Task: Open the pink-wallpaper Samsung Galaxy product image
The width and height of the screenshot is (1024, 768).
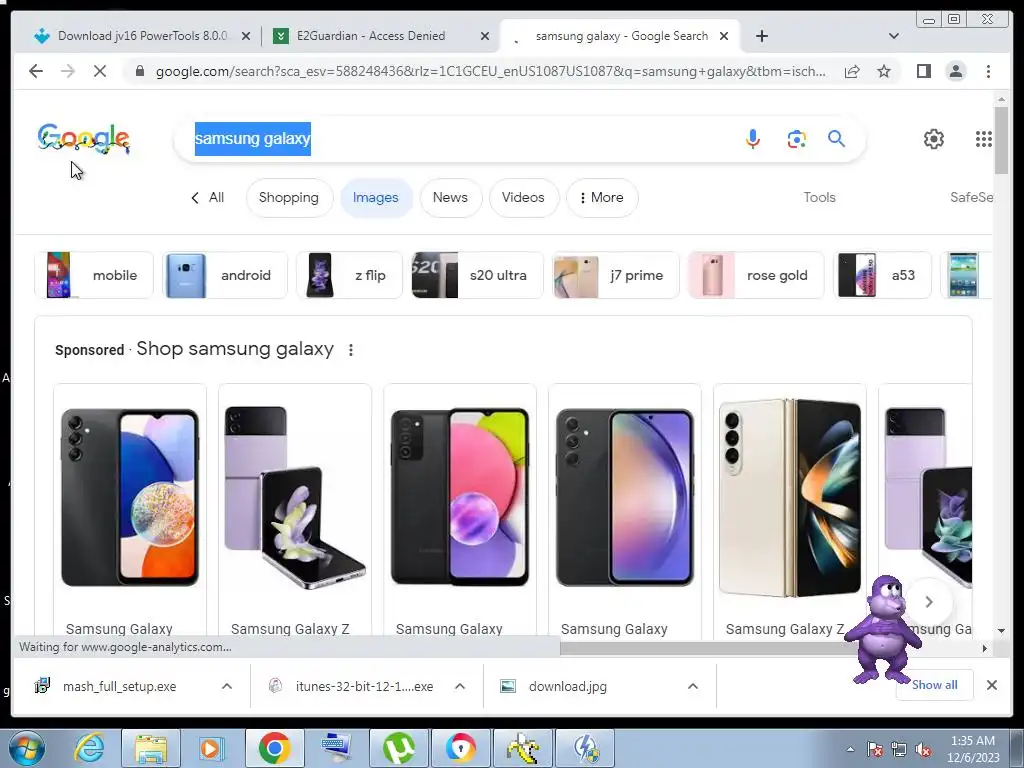Action: pyautogui.click(x=460, y=497)
